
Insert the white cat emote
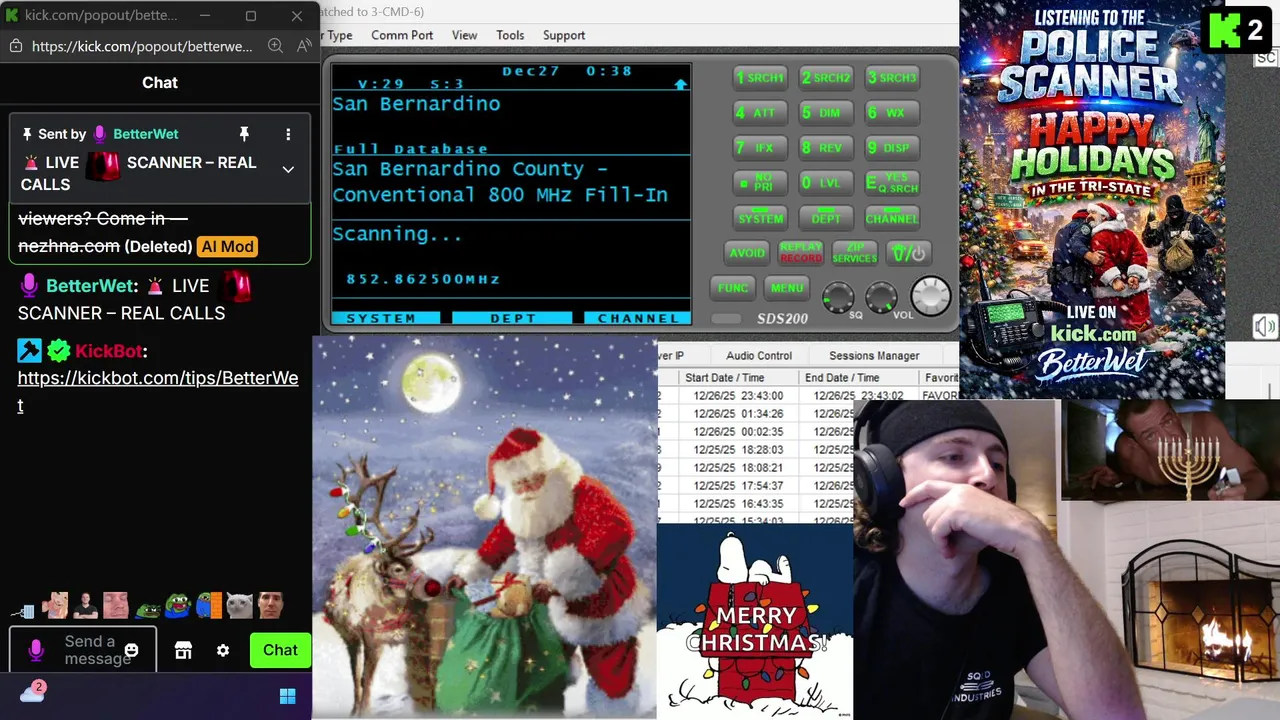click(x=239, y=606)
